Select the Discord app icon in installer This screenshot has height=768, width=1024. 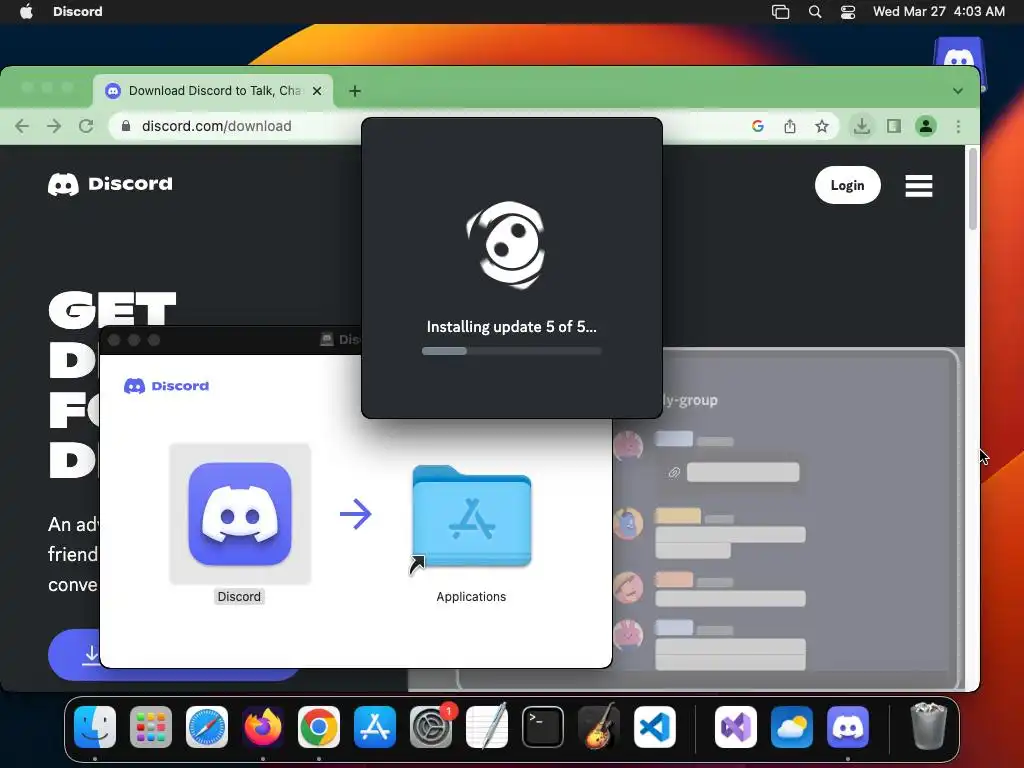[x=240, y=514]
